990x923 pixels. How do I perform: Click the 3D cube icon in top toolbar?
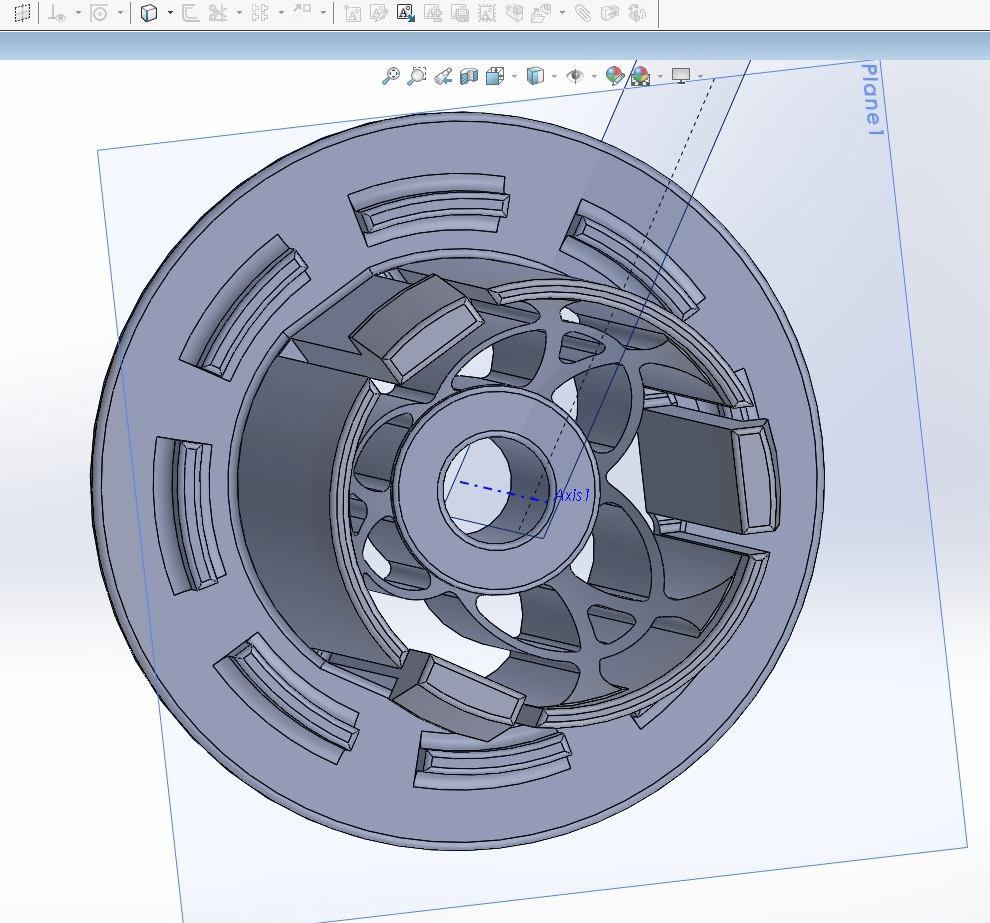point(149,13)
